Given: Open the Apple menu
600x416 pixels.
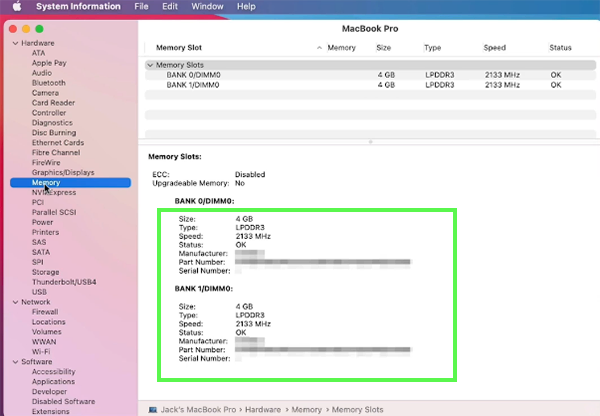Looking at the screenshot, I should pyautogui.click(x=17, y=7).
